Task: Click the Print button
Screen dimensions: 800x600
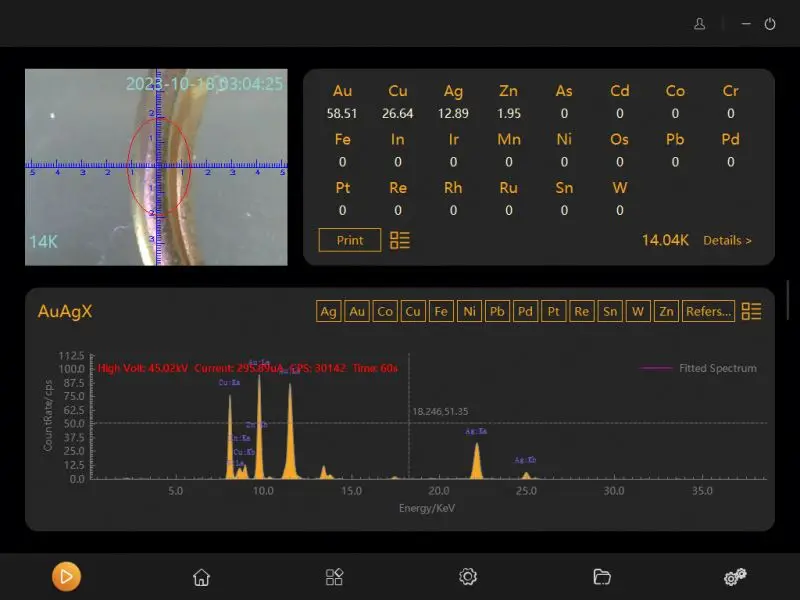Action: (x=349, y=240)
